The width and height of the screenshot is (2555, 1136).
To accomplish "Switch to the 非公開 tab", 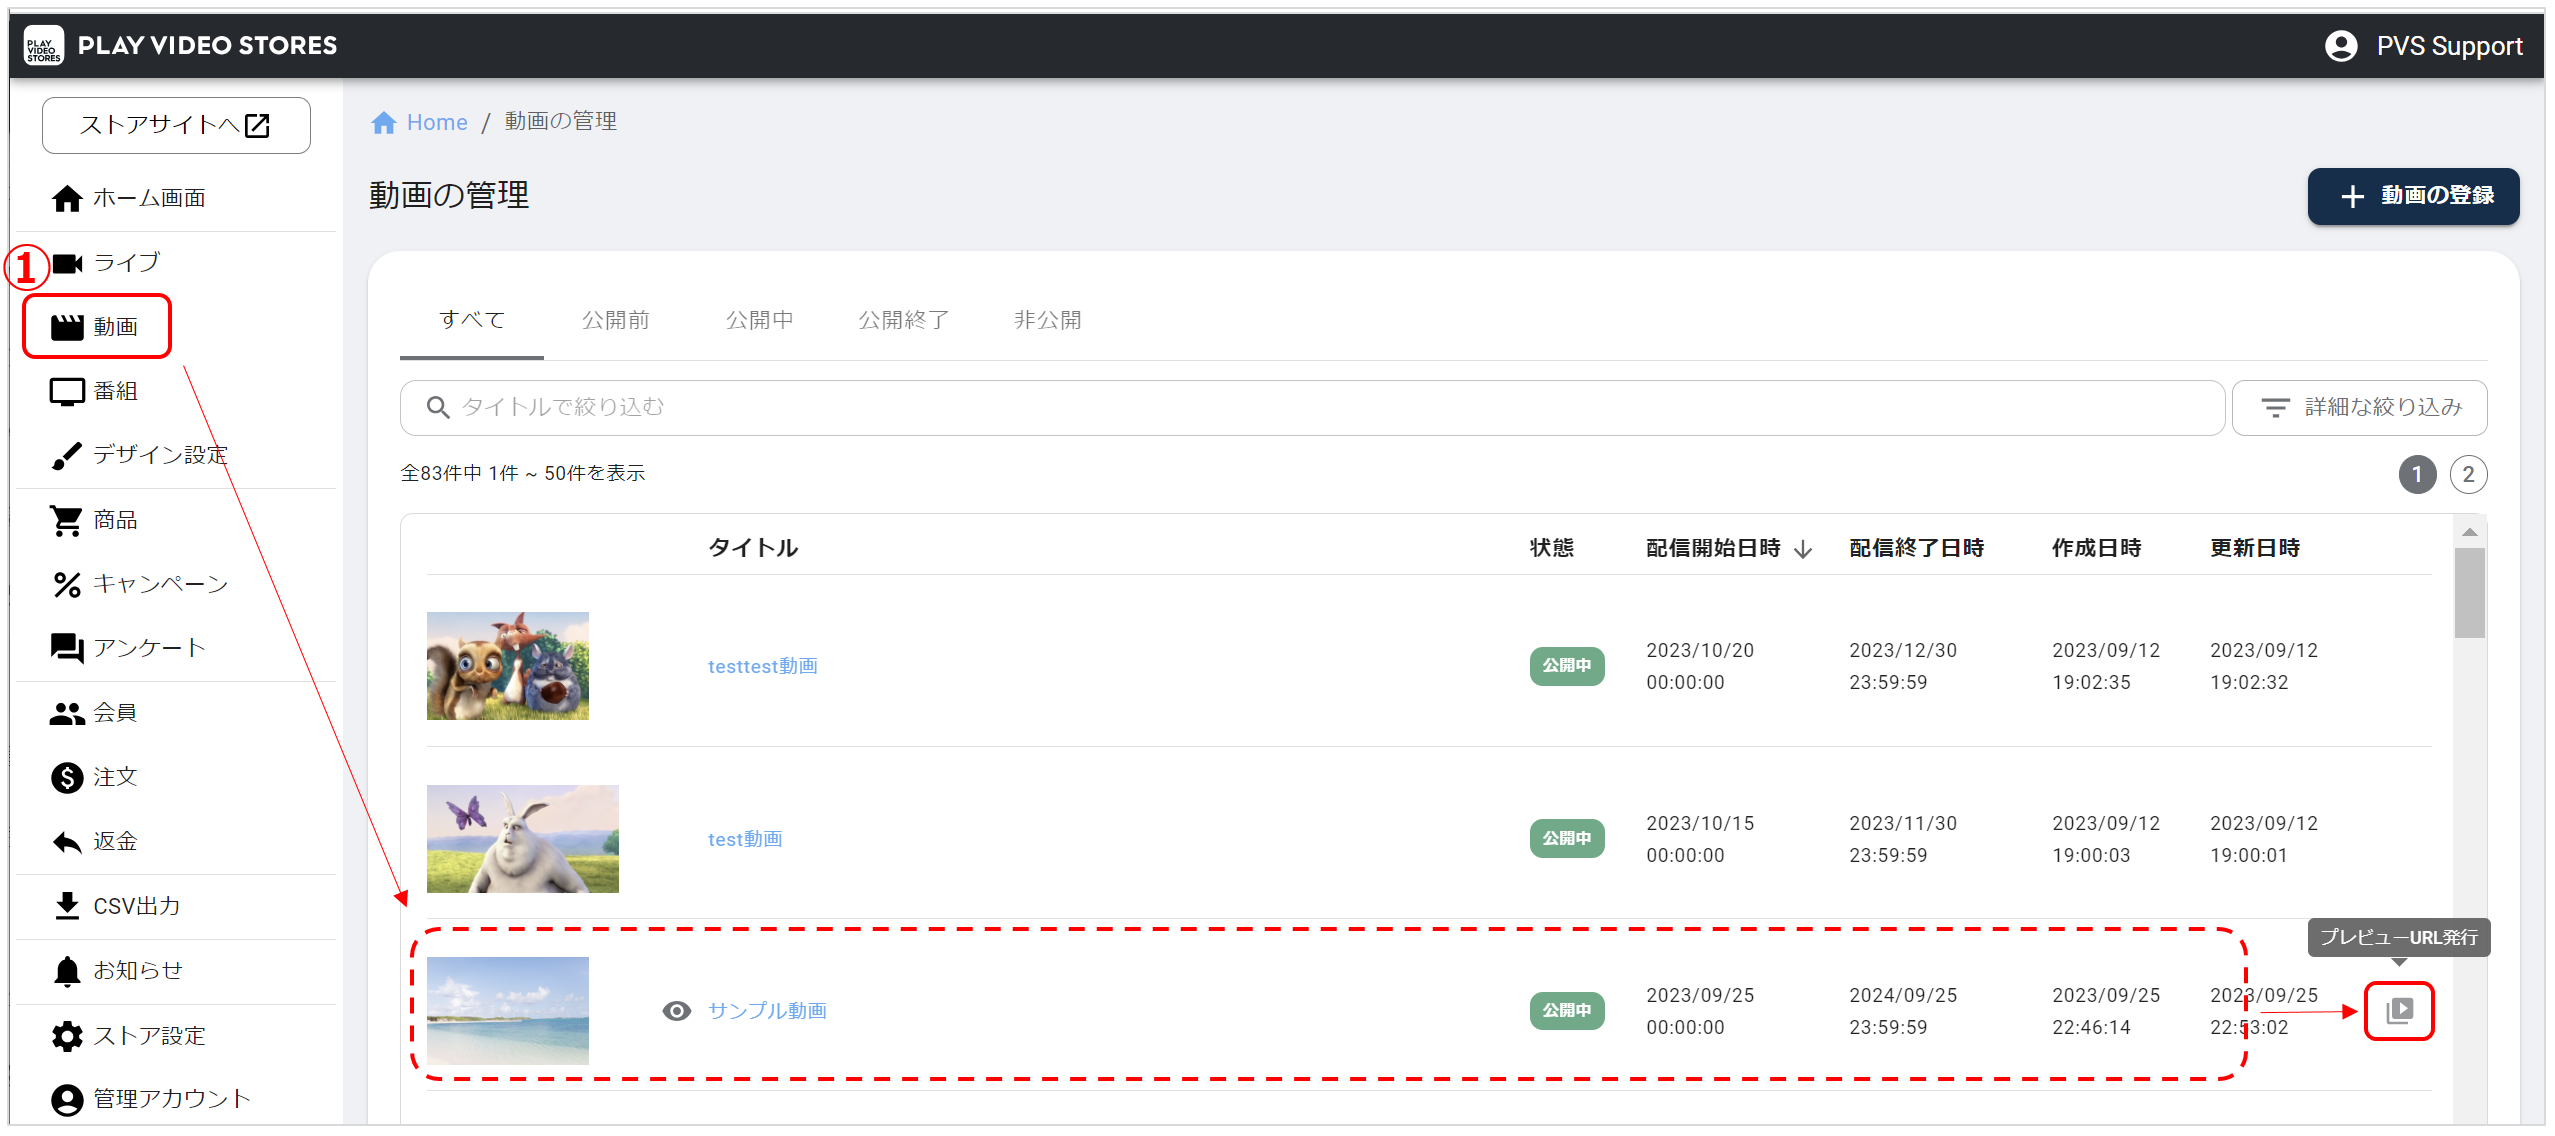I will pos(1047,320).
